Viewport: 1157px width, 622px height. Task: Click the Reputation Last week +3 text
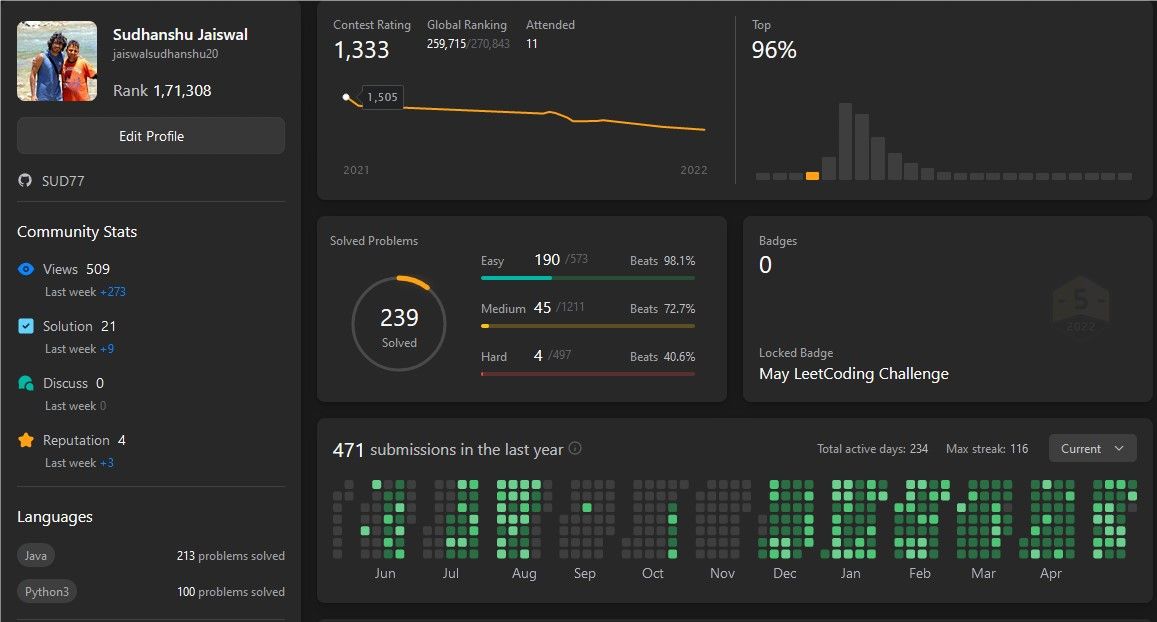(x=79, y=463)
